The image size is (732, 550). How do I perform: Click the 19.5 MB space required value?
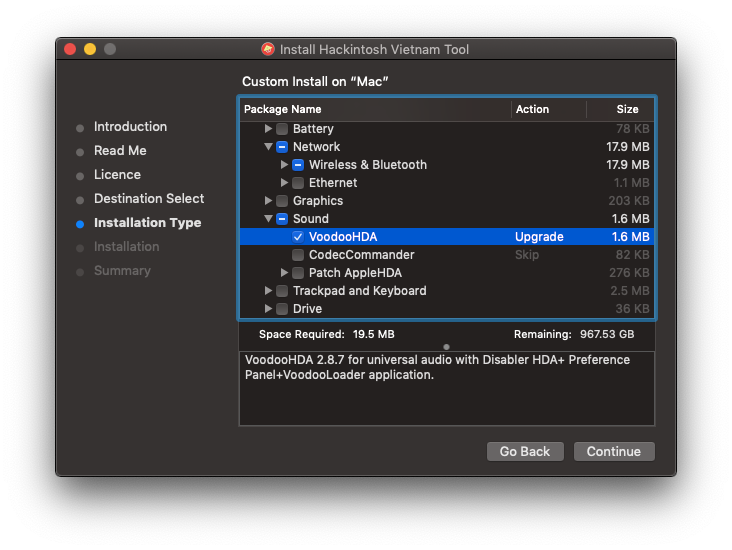point(373,334)
